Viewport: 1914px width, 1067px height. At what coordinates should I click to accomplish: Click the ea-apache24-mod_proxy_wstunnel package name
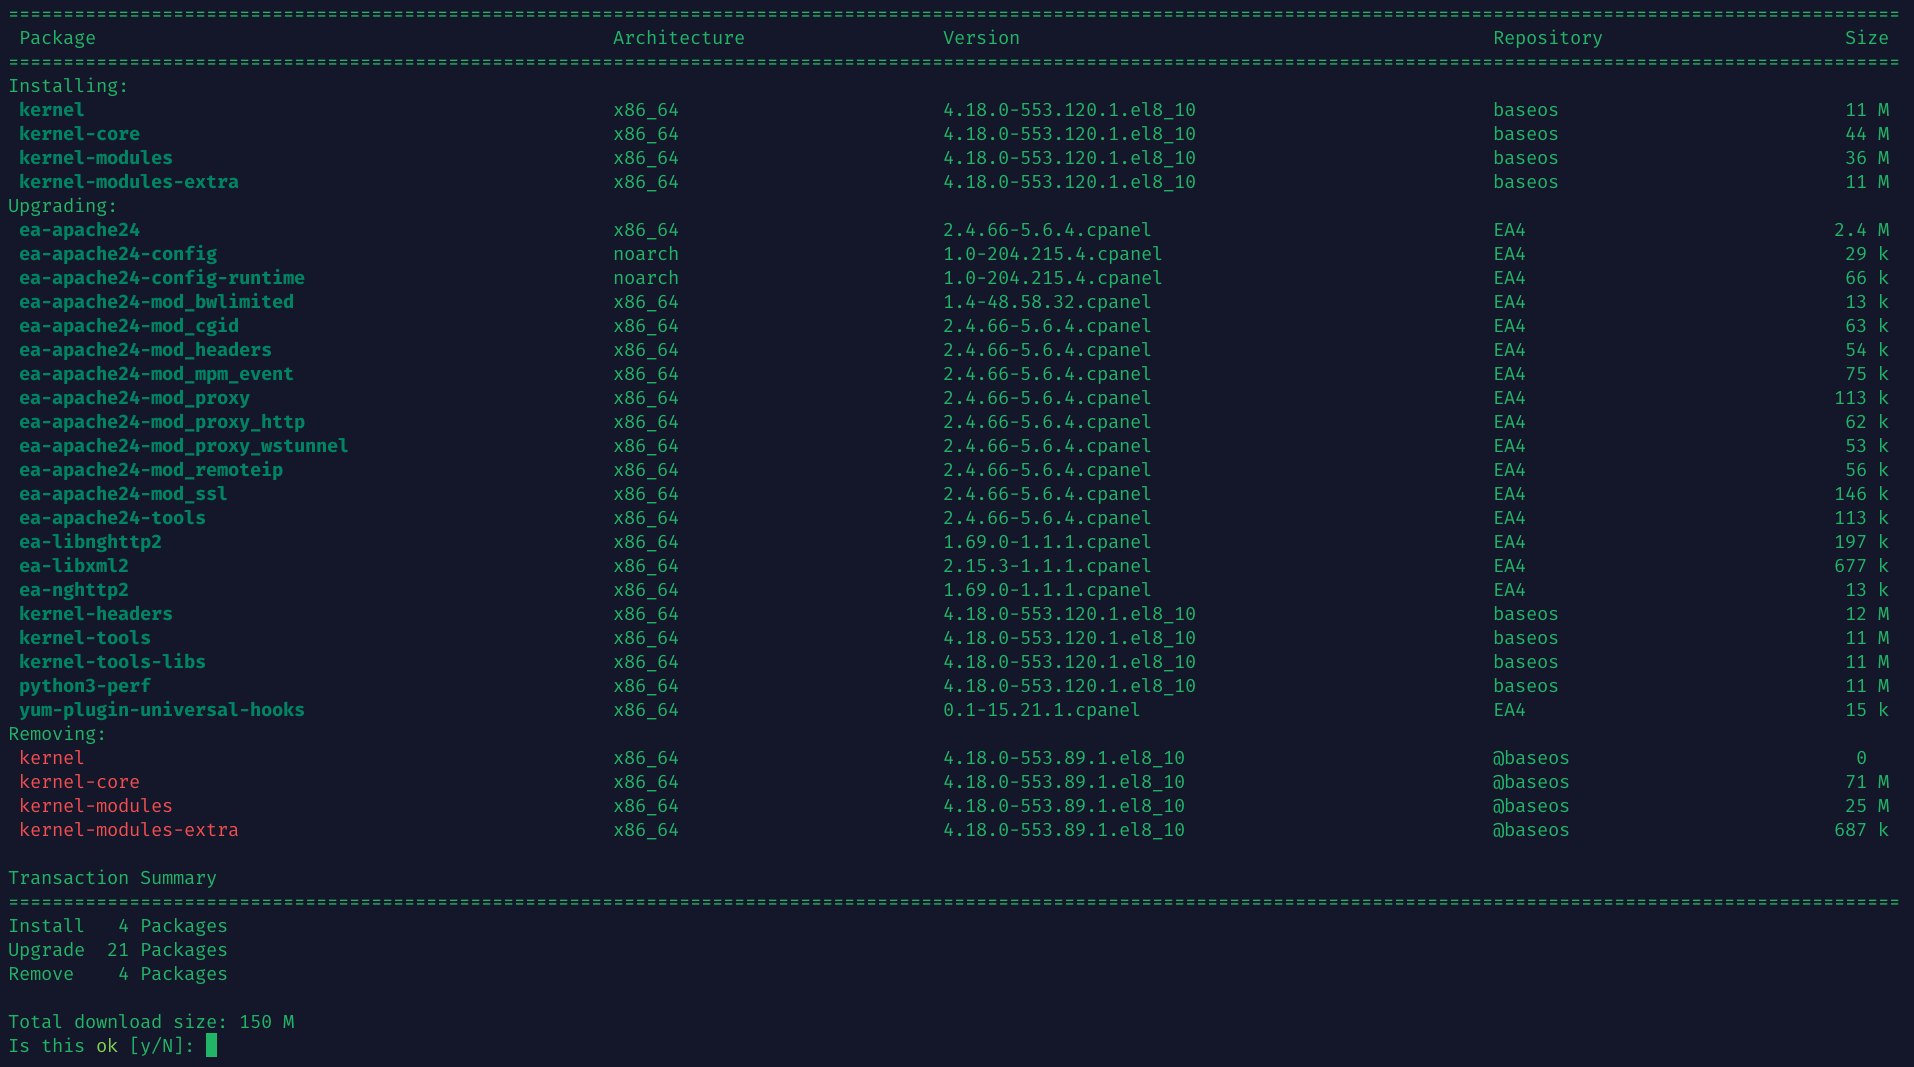click(x=183, y=446)
